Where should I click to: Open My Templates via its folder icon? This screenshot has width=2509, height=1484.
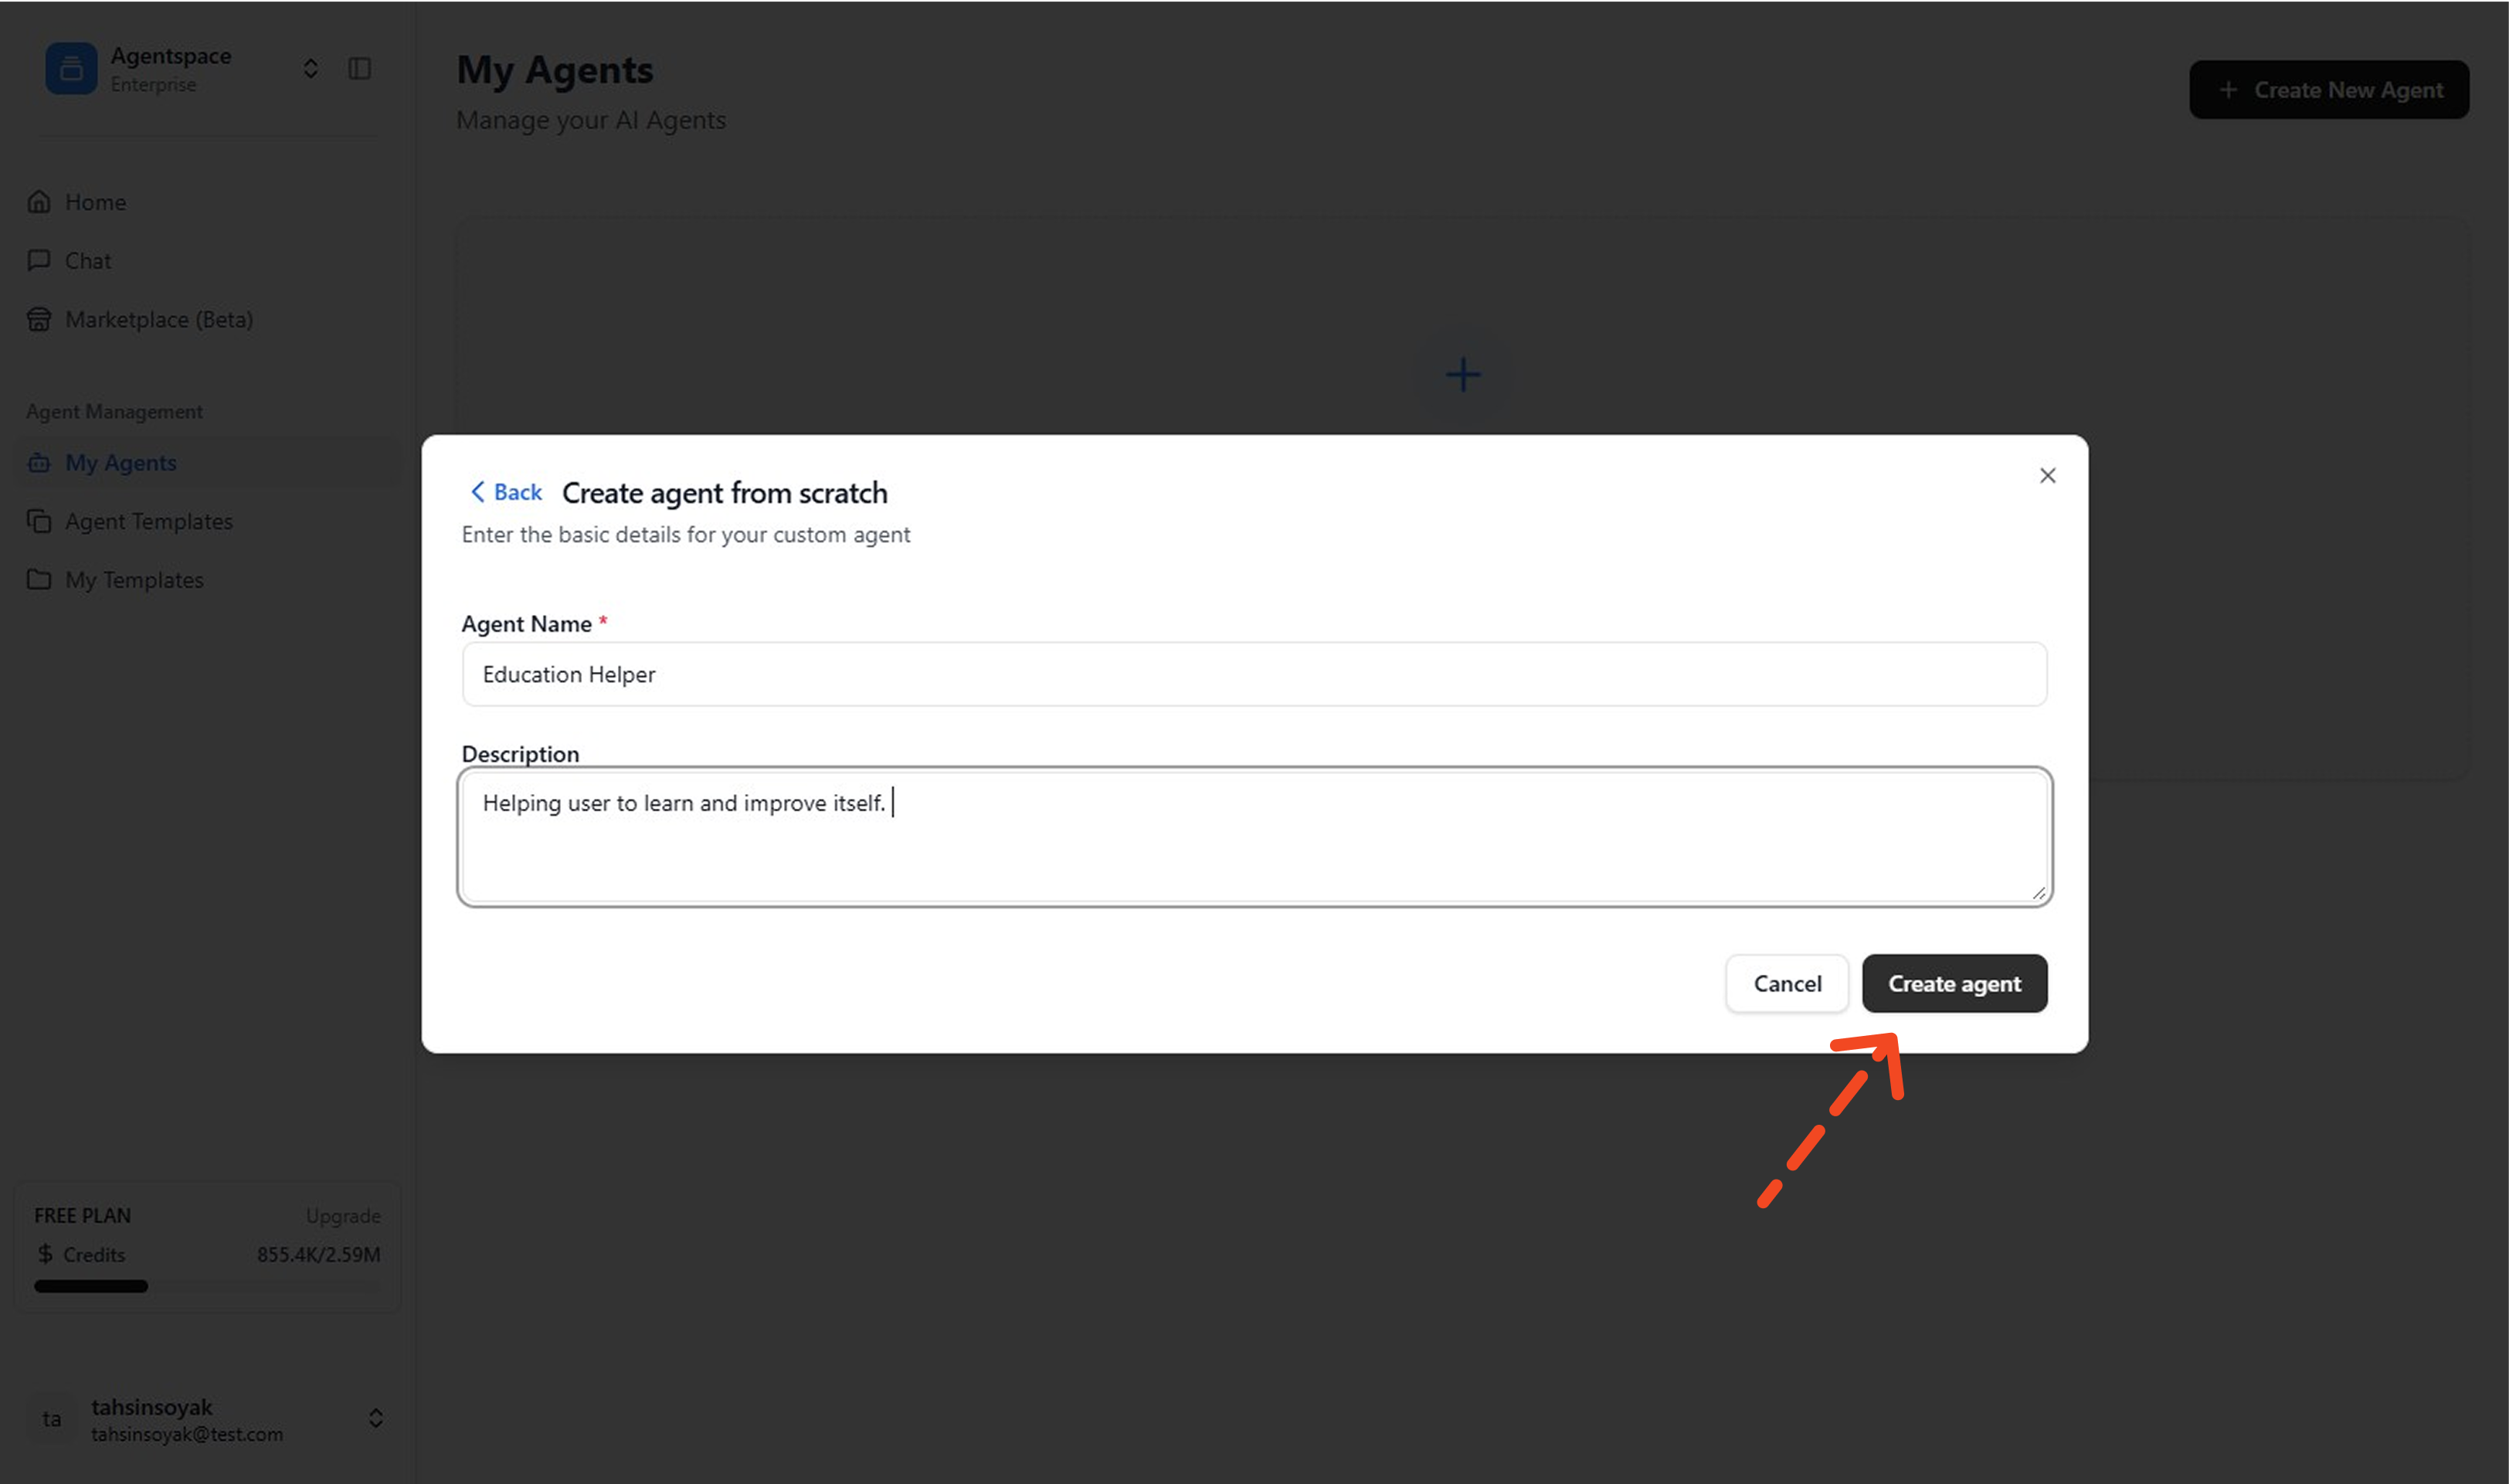pyautogui.click(x=38, y=579)
